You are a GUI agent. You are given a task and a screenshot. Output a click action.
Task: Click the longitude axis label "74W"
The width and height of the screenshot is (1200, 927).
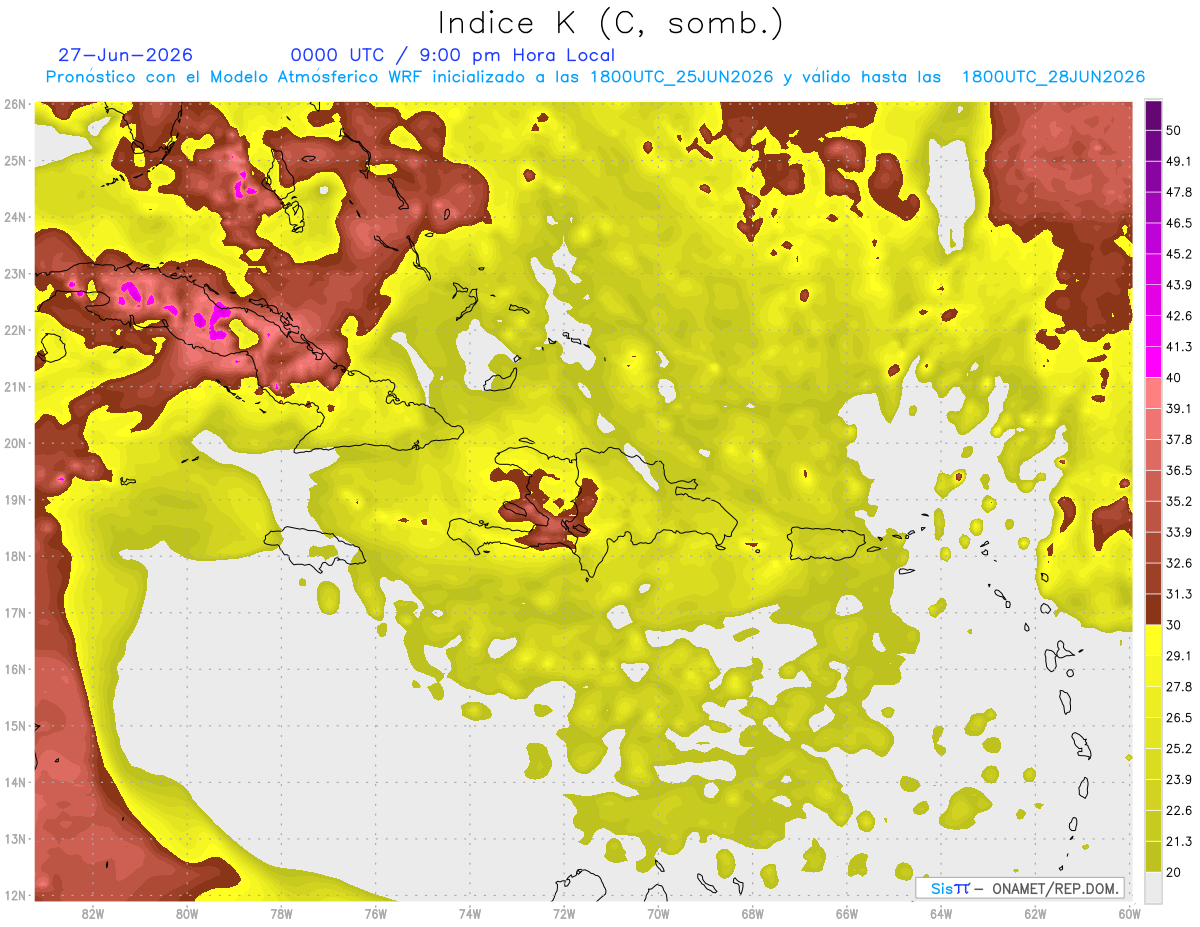pos(470,913)
